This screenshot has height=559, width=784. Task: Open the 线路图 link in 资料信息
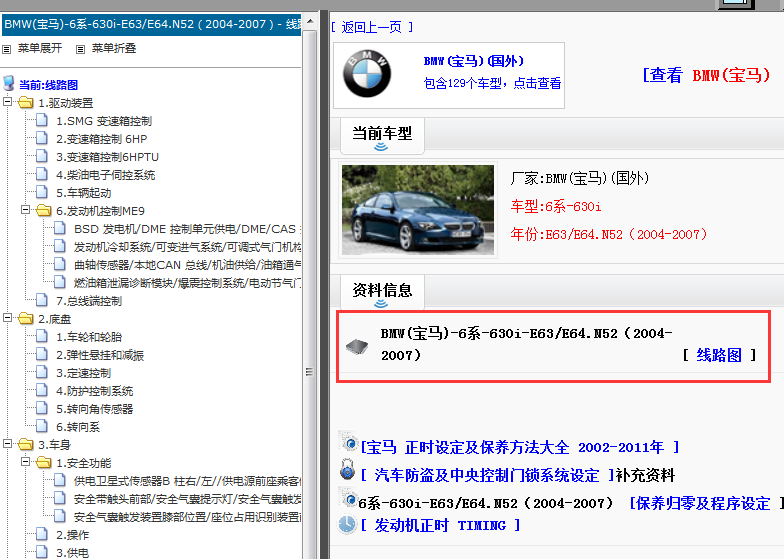(719, 355)
